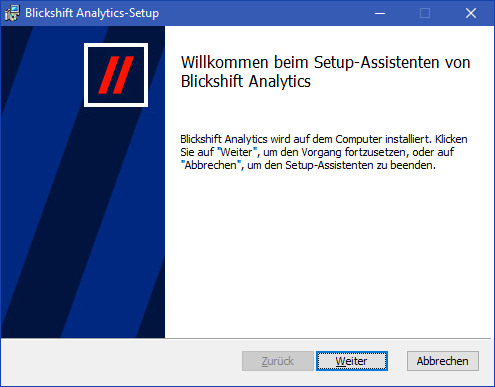Screen dimensions: 495x387
Task: Click the installer icon in the title bar
Action: 12,13
